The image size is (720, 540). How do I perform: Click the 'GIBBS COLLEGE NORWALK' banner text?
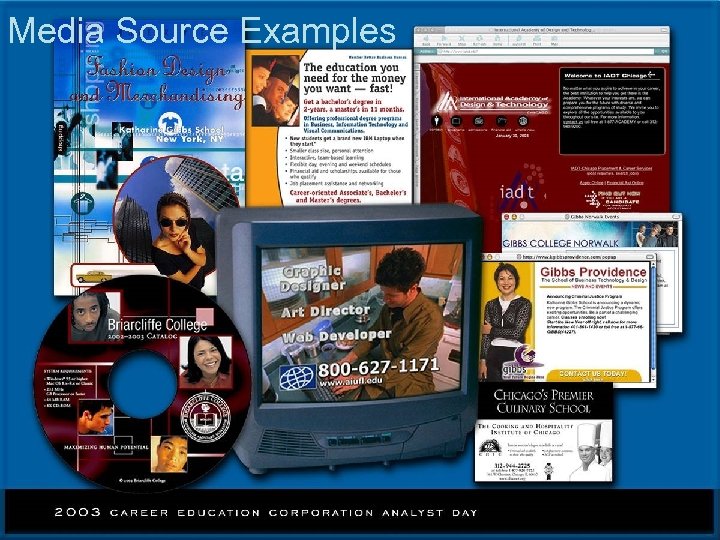[561, 243]
